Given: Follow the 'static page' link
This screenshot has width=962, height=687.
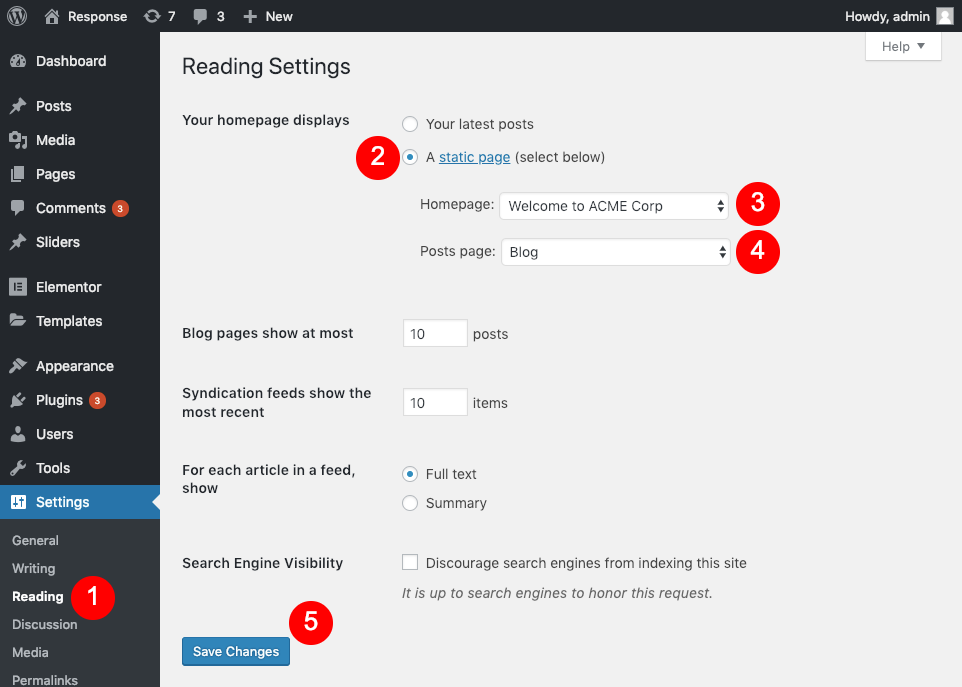Looking at the screenshot, I should 474,157.
